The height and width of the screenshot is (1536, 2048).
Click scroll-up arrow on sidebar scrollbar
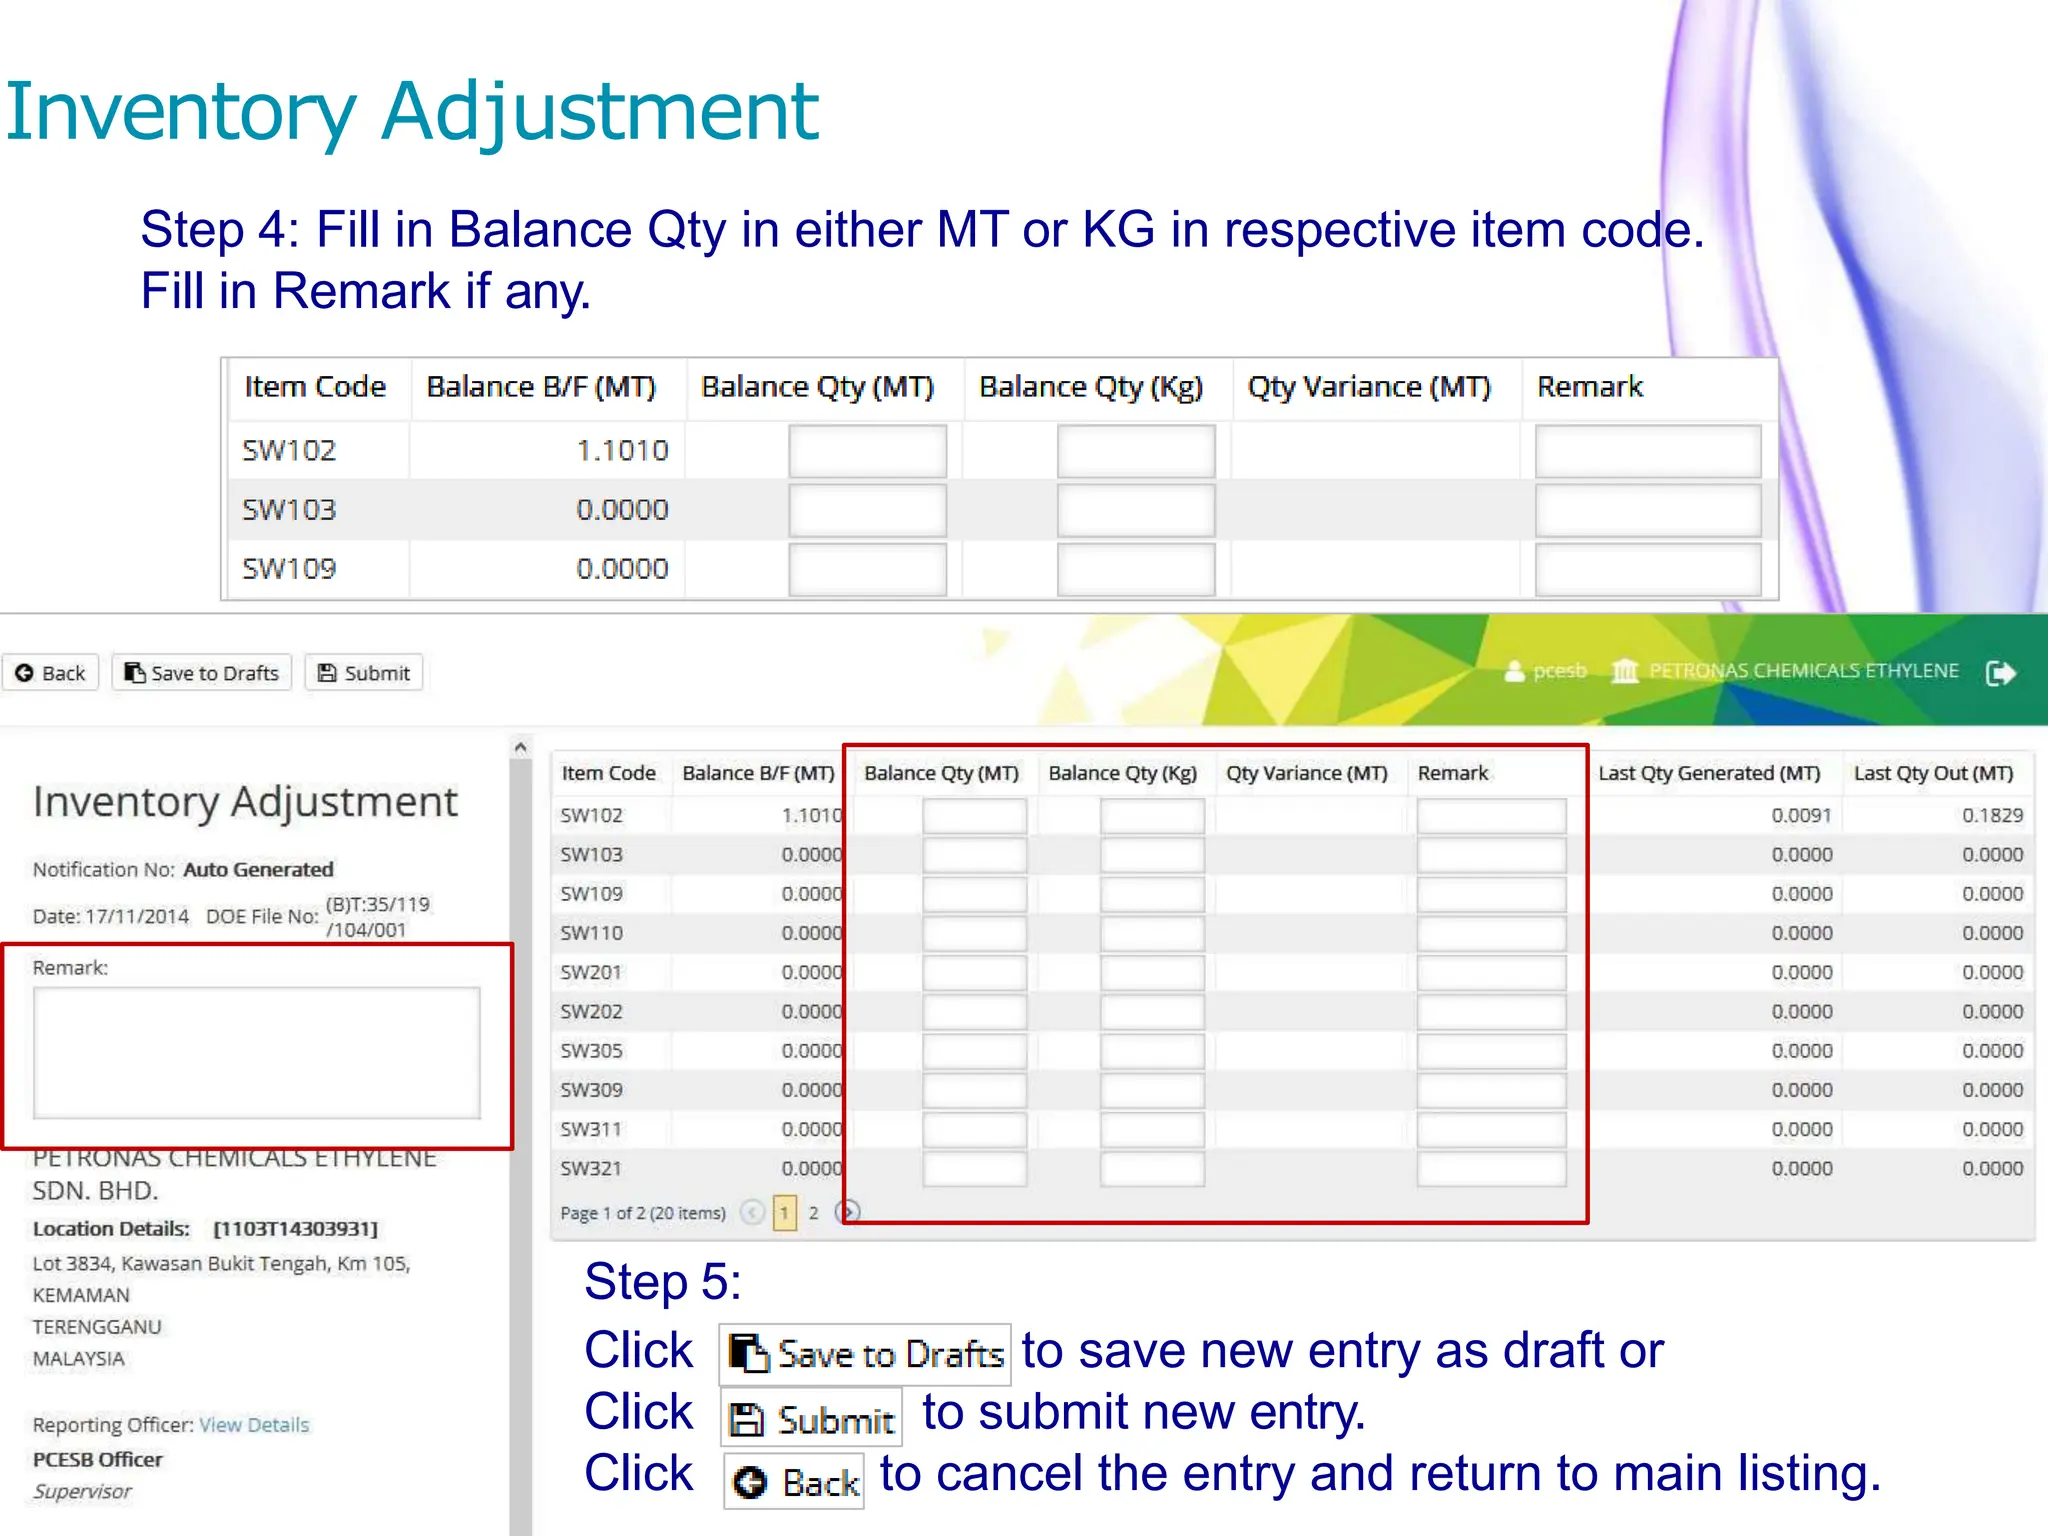[x=520, y=747]
